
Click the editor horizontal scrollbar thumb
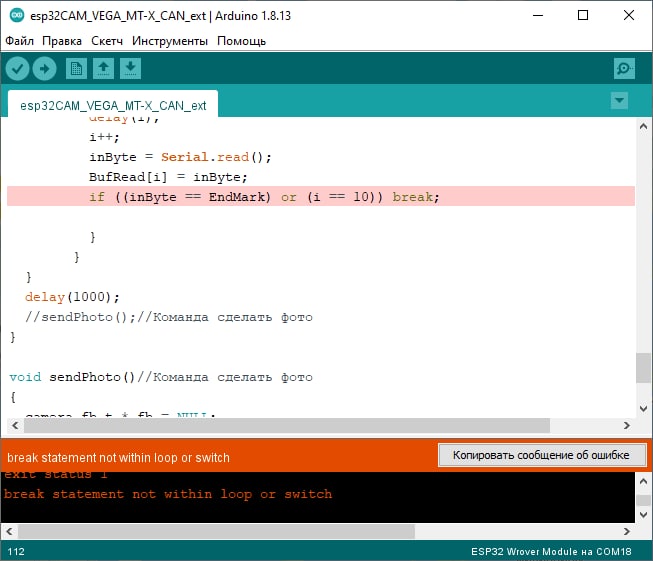click(x=287, y=425)
